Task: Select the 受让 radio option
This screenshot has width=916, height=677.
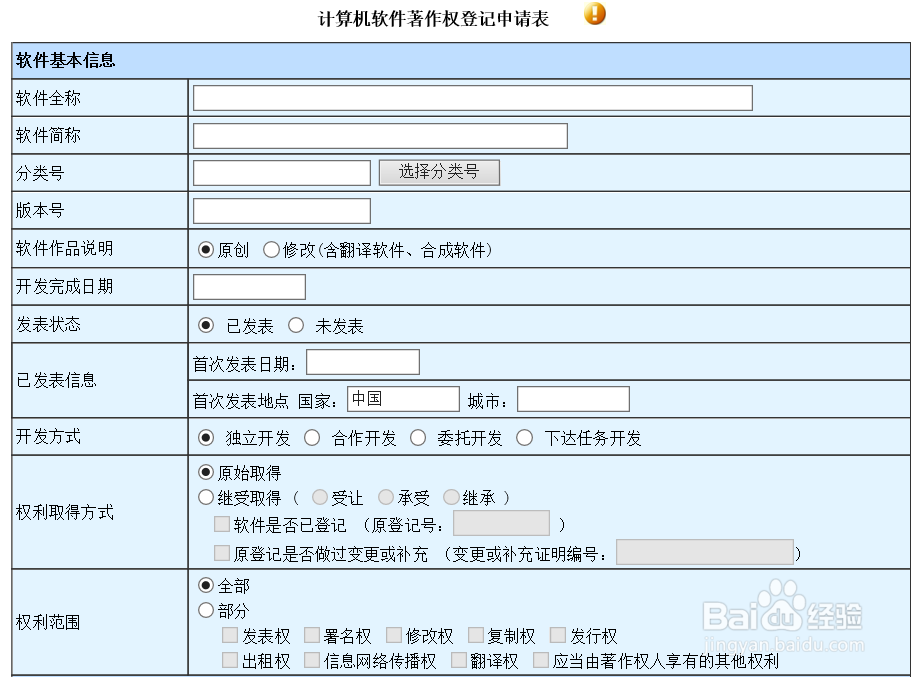Action: (x=320, y=497)
